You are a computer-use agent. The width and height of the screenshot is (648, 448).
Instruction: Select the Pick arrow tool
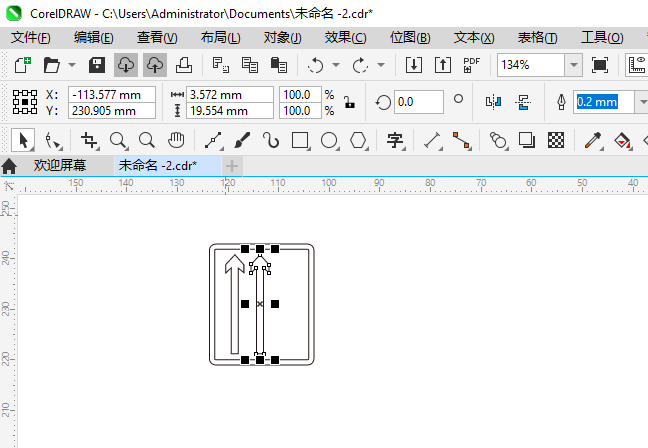[x=23, y=141]
